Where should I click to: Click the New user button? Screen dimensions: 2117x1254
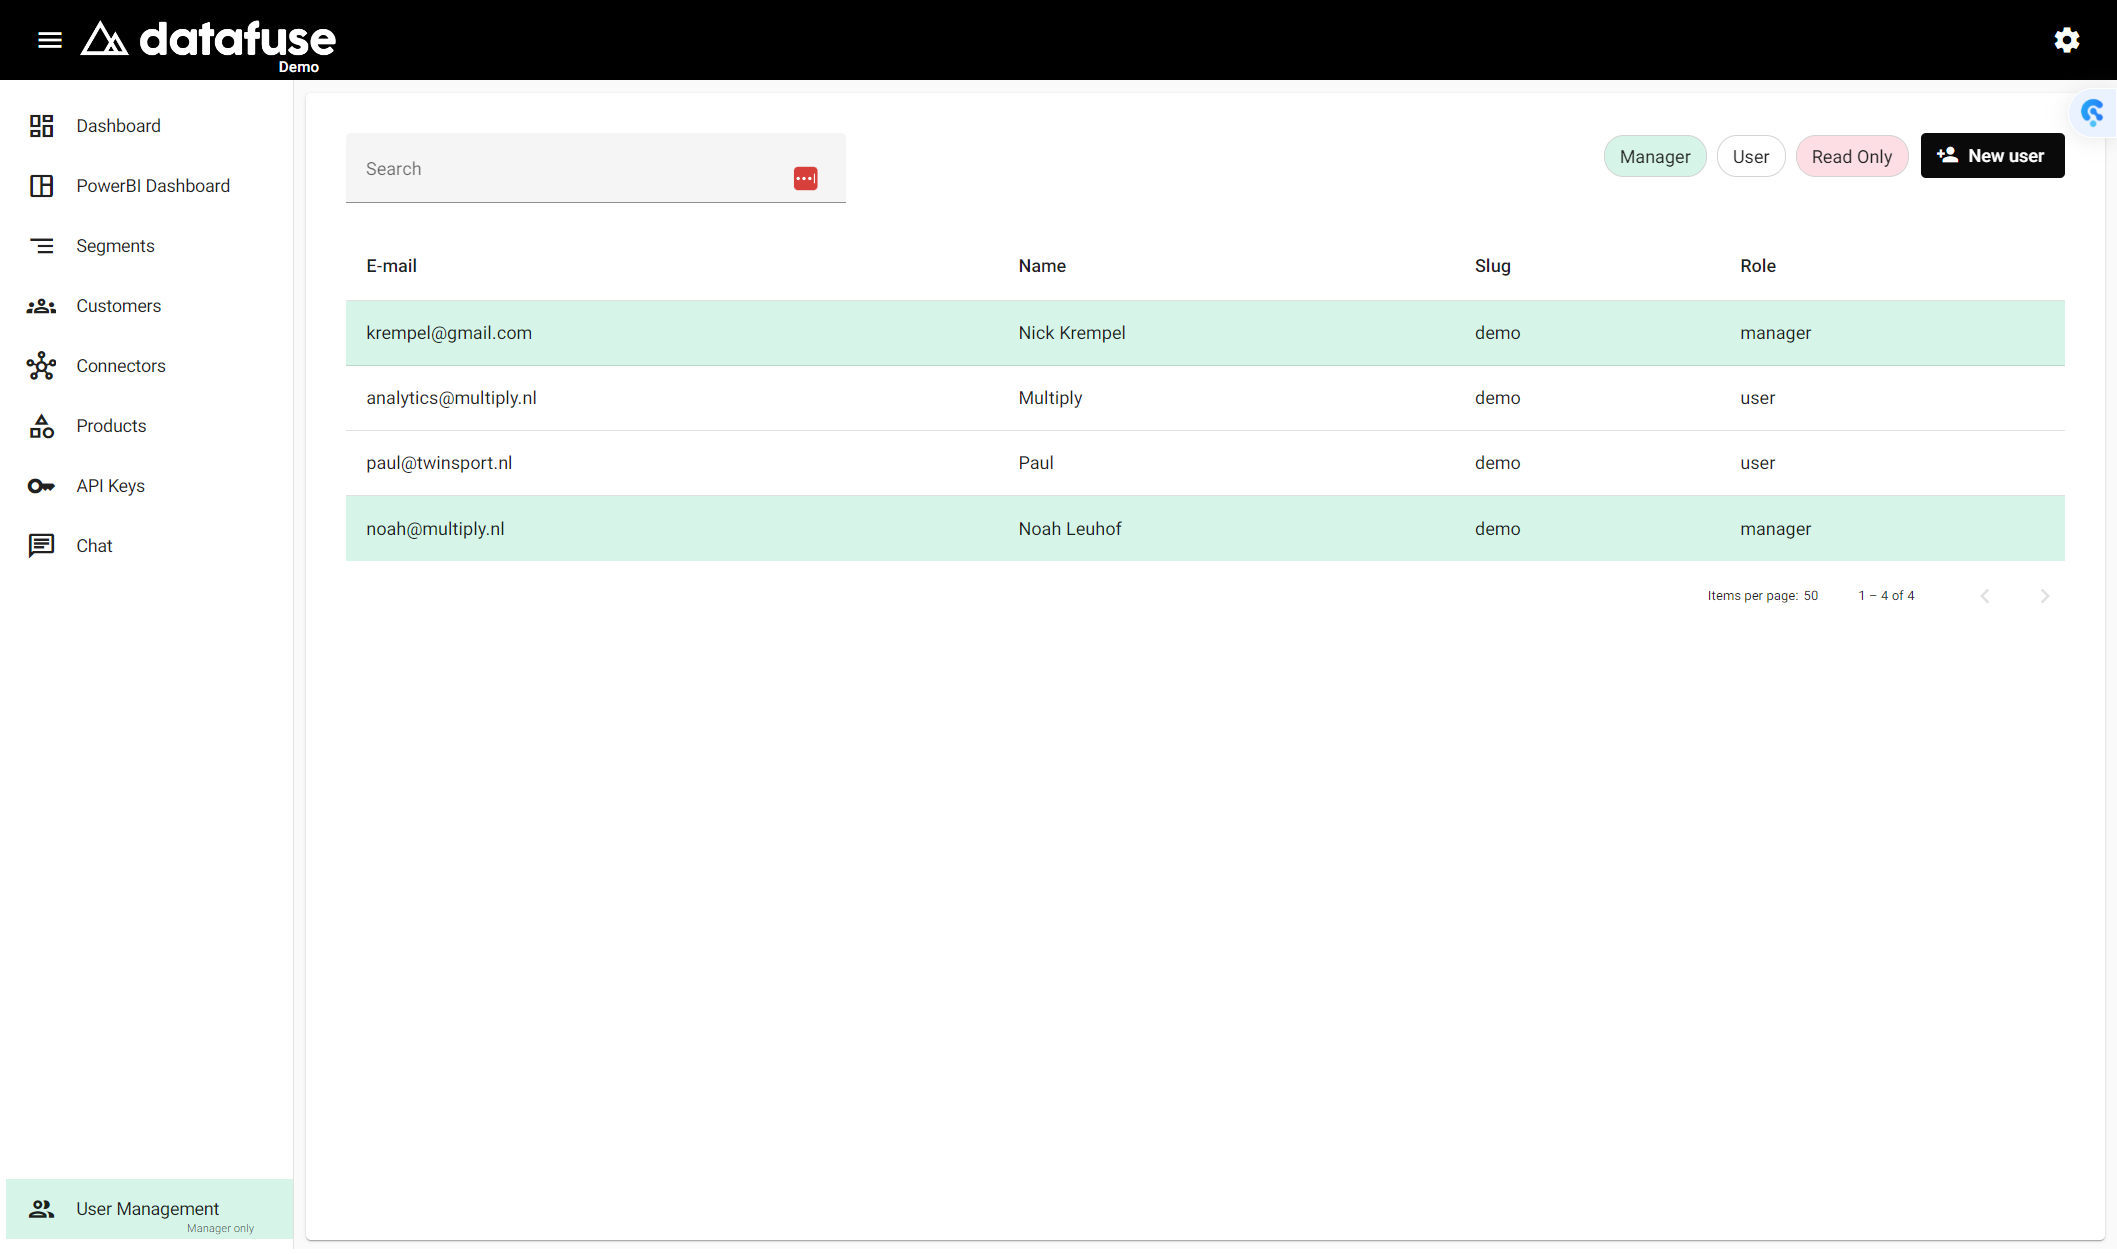coord(1992,155)
